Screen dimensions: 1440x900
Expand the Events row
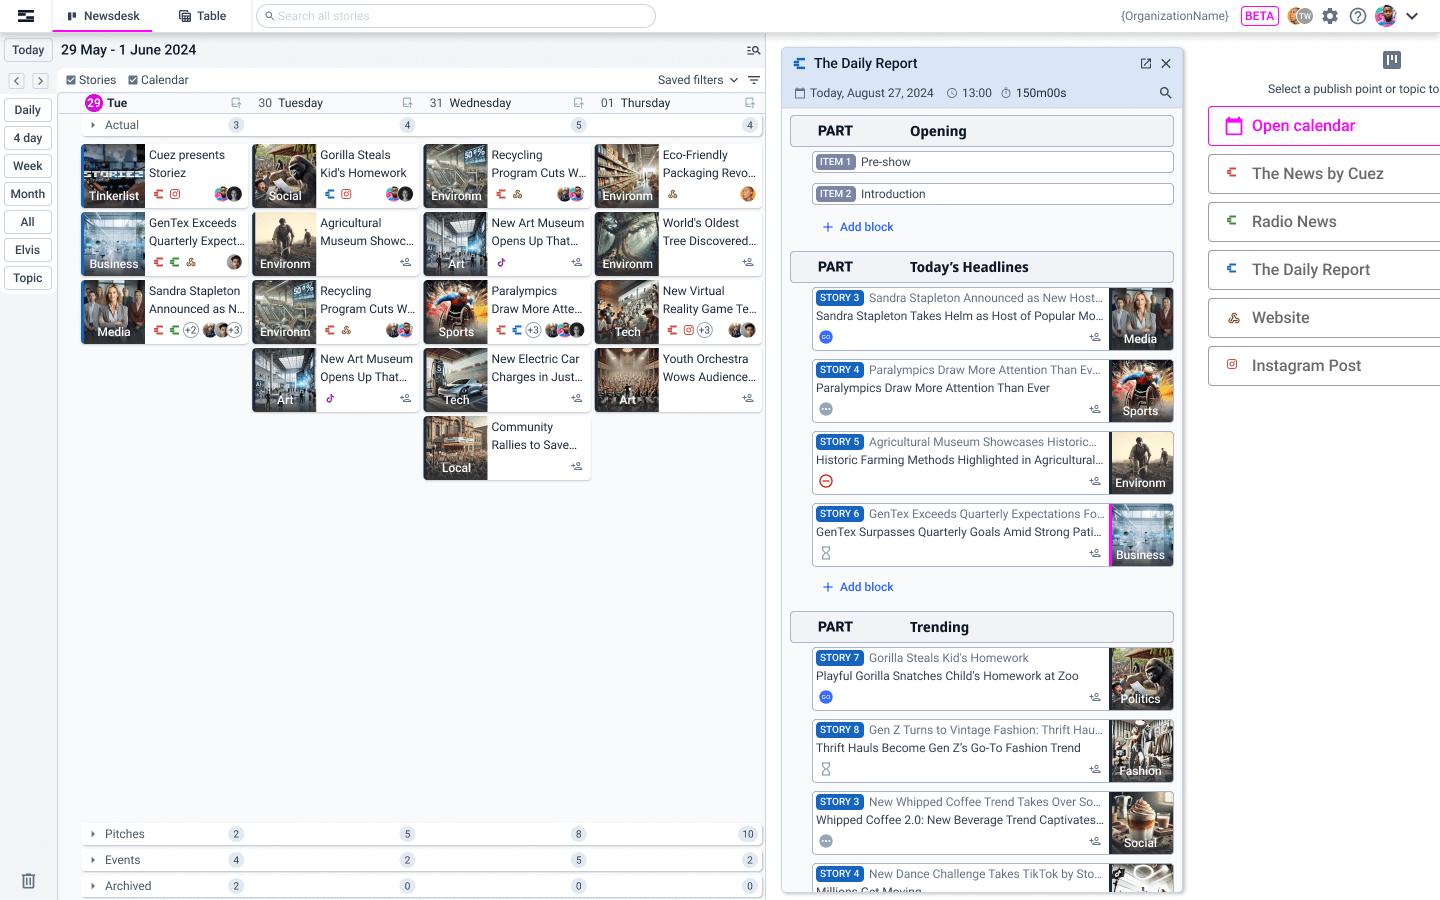coord(93,860)
